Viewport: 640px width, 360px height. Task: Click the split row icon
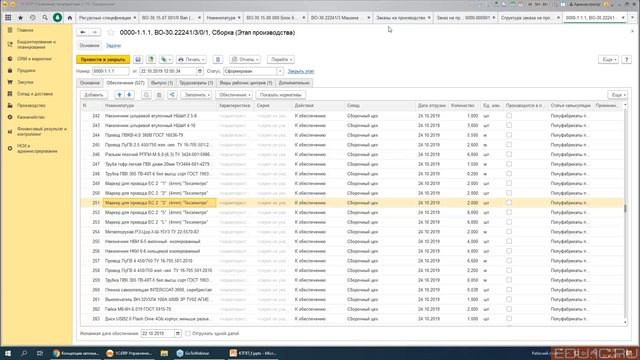[172, 95]
